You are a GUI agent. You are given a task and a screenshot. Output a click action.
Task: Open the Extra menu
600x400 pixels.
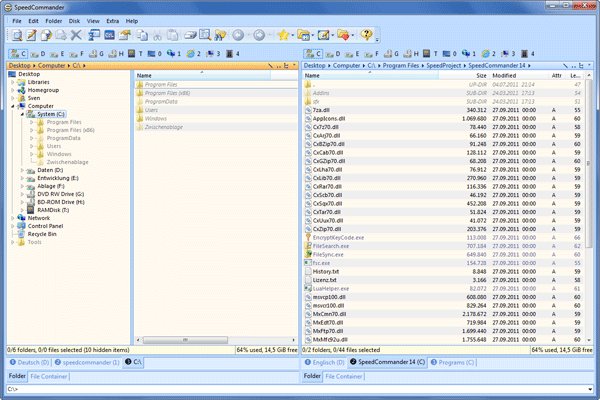coord(112,21)
